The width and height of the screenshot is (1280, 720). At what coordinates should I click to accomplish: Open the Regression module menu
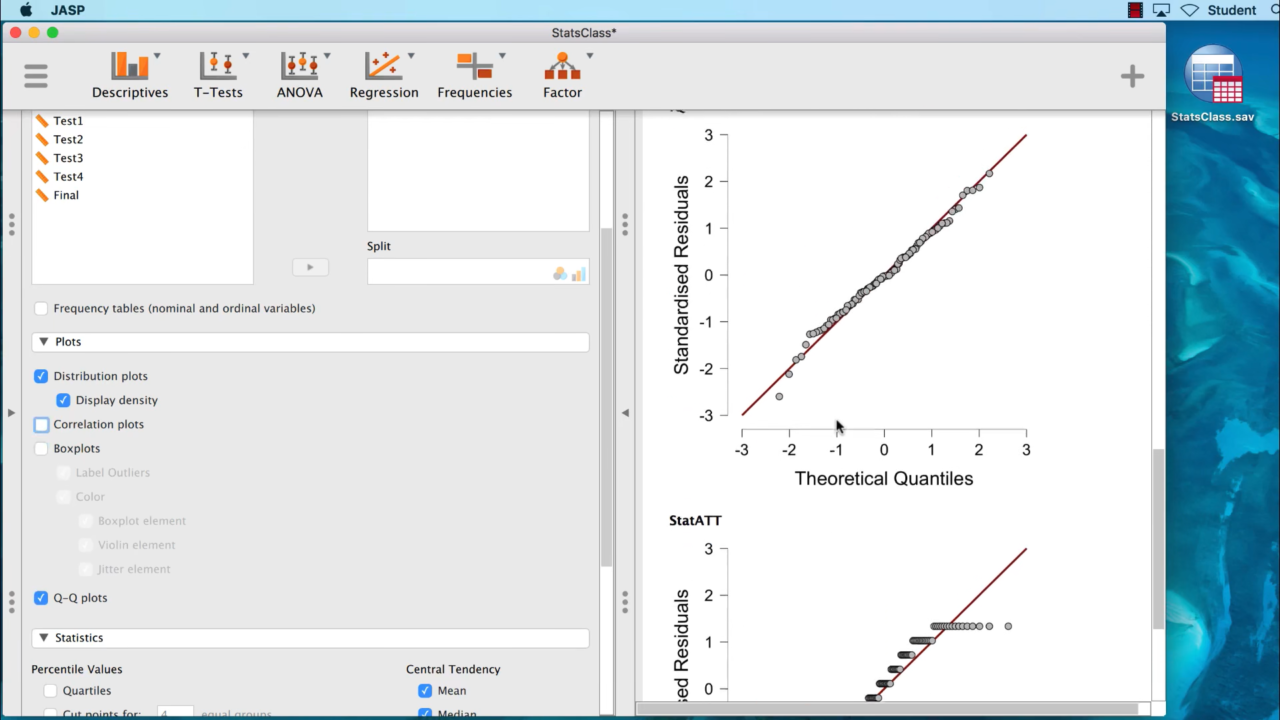(x=384, y=76)
